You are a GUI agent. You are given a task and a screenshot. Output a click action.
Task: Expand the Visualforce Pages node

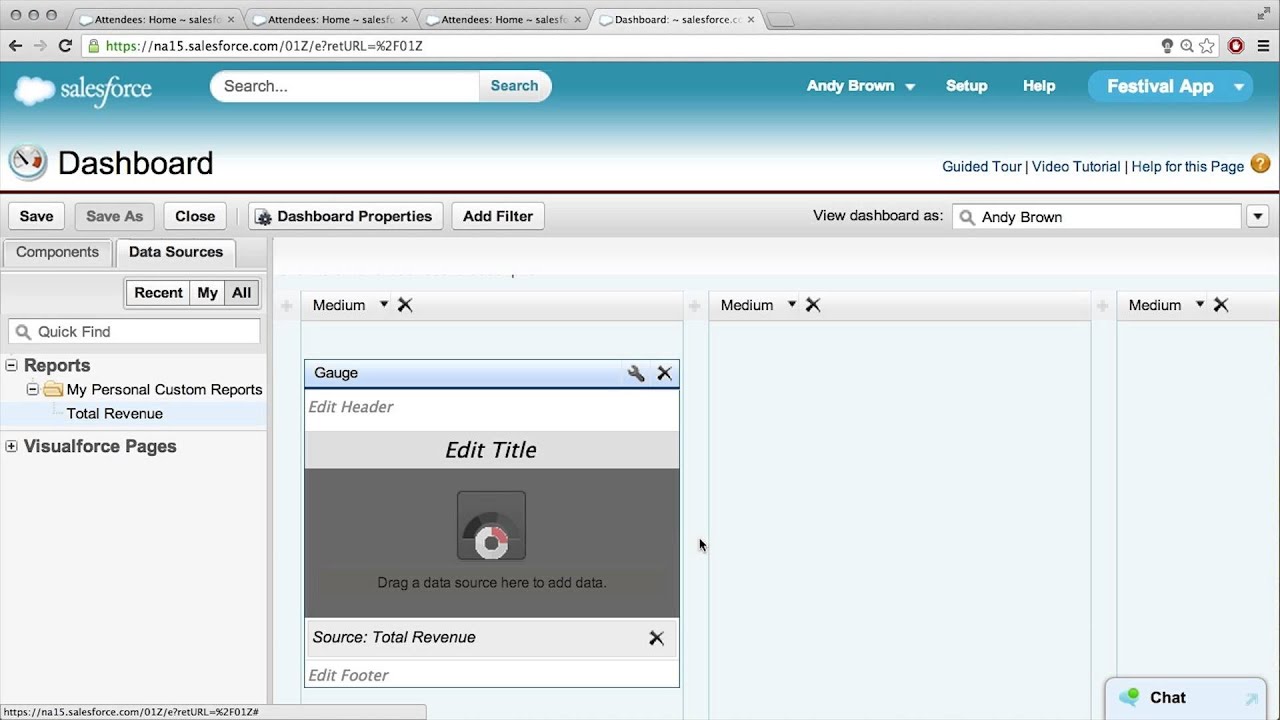pos(12,446)
